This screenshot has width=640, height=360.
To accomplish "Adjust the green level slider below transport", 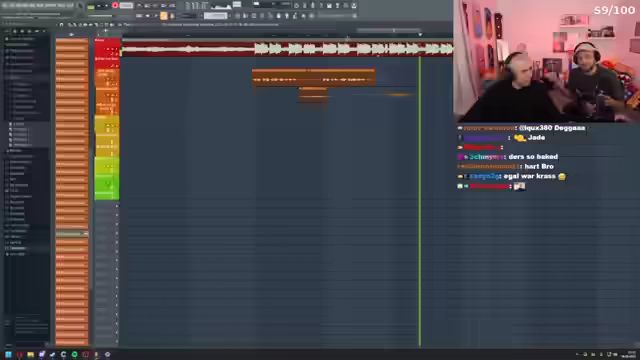I will (100, 16).
